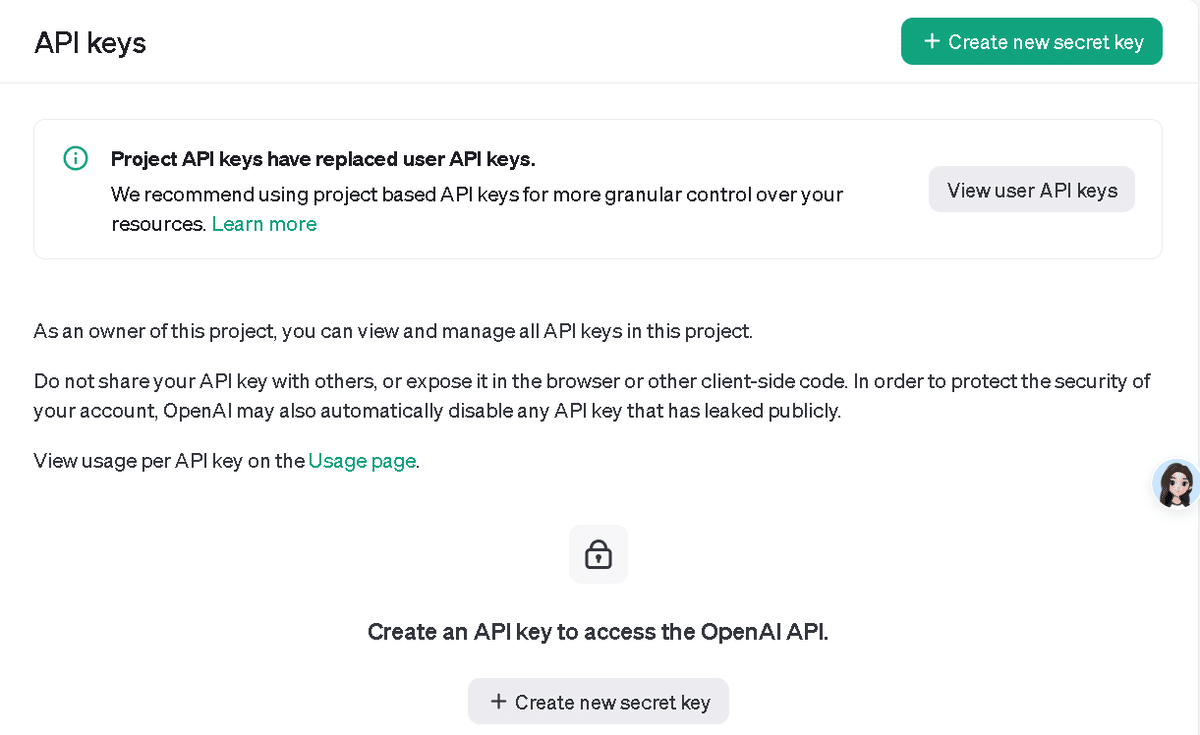Open View user API keys

coord(1032,190)
